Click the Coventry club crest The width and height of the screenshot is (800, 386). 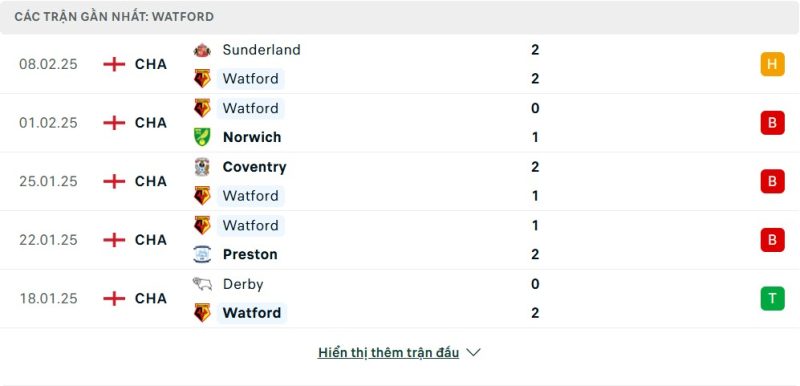click(x=202, y=167)
